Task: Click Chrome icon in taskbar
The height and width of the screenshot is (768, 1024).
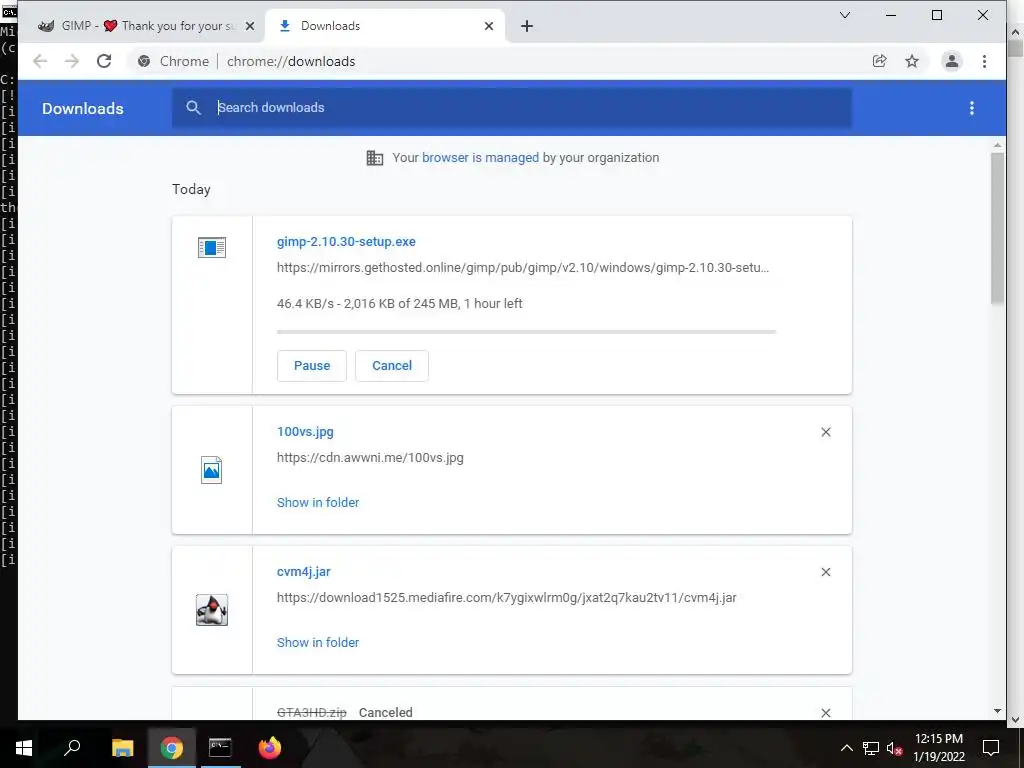Action: 172,748
